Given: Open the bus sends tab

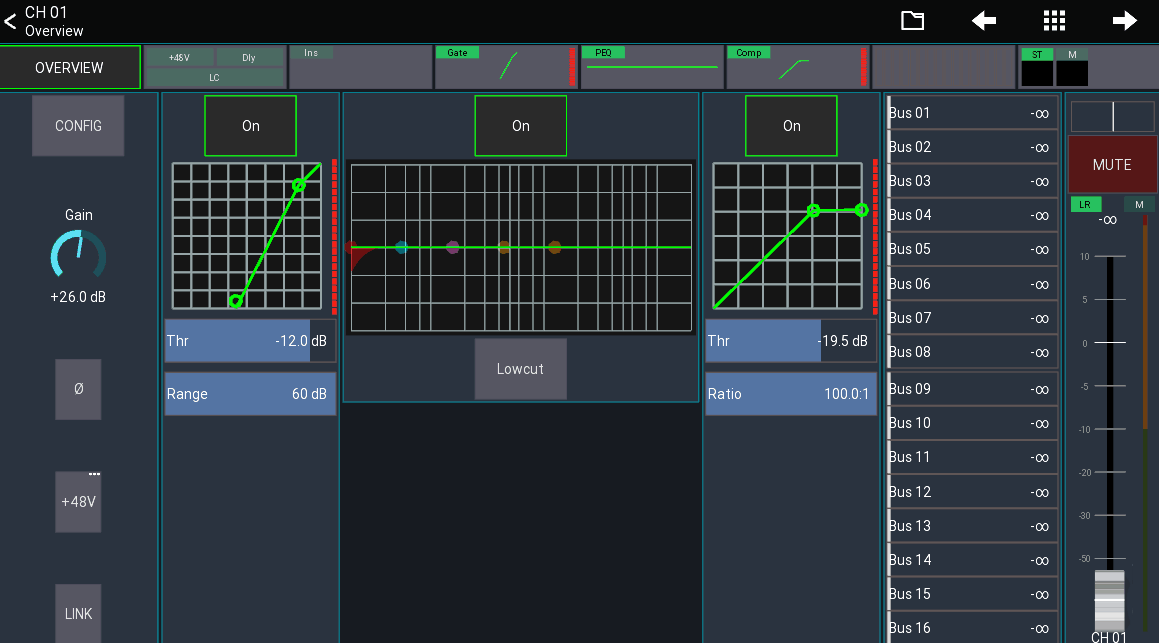Looking at the screenshot, I should (943, 67).
